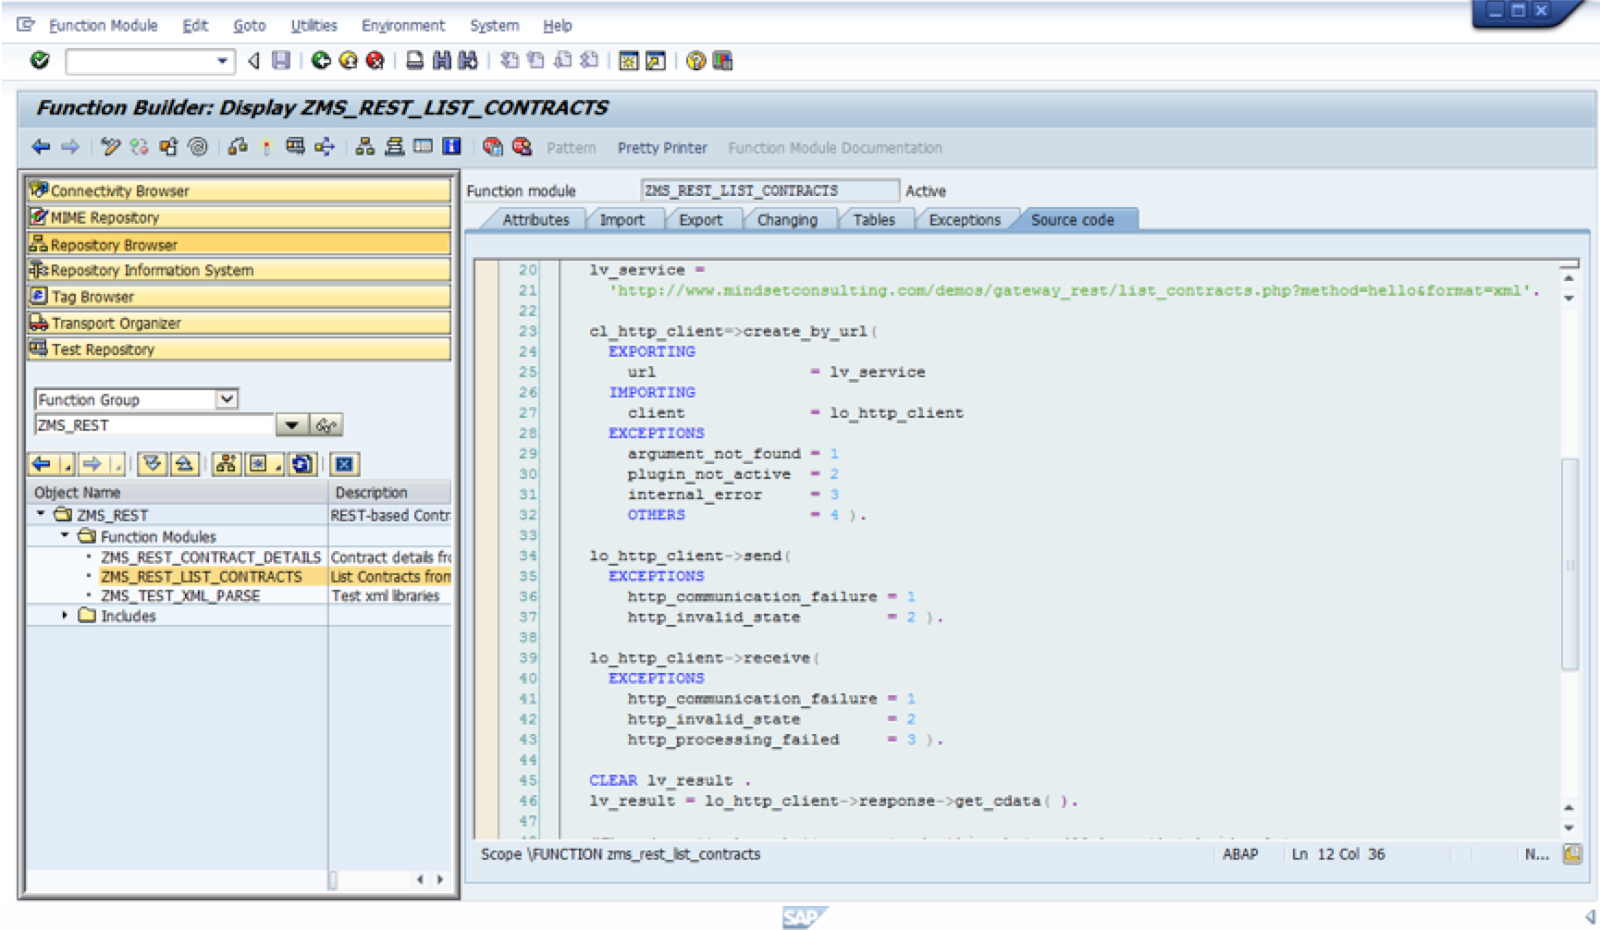Image resolution: width=1600 pixels, height=930 pixels.
Task: Switch to the Tables tab
Action: click(874, 219)
